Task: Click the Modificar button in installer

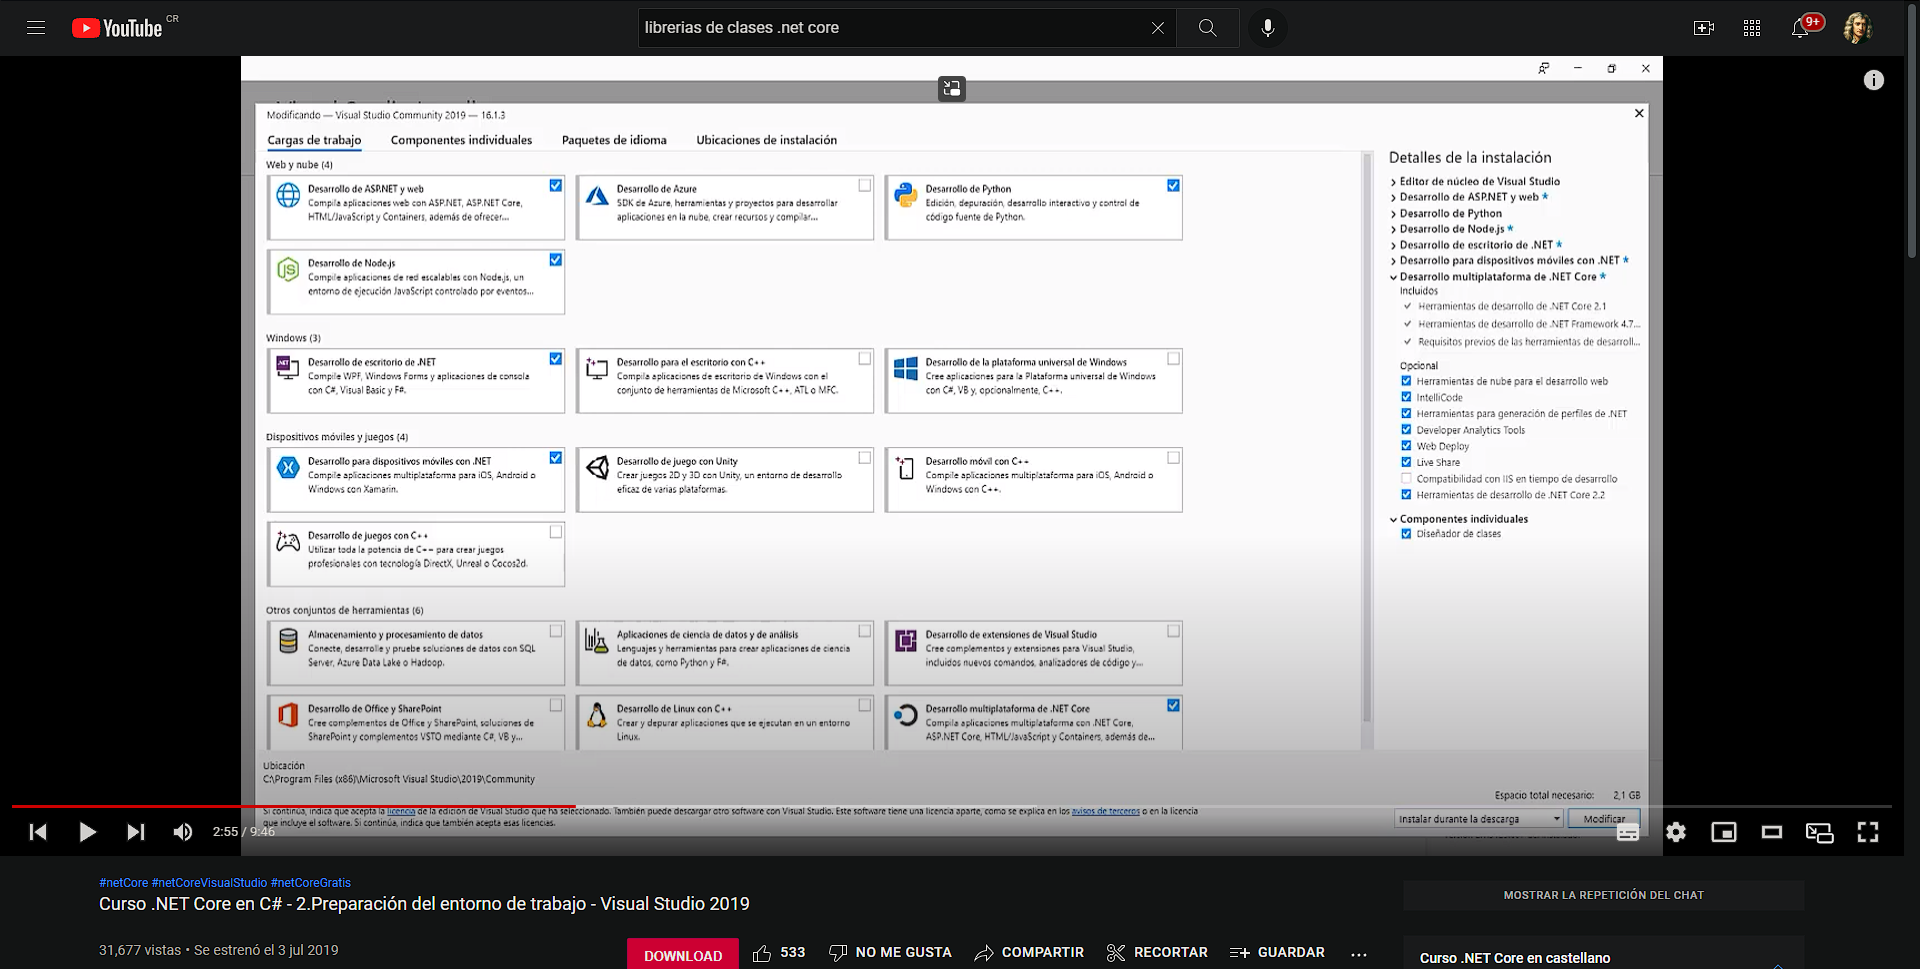Action: 1604,819
